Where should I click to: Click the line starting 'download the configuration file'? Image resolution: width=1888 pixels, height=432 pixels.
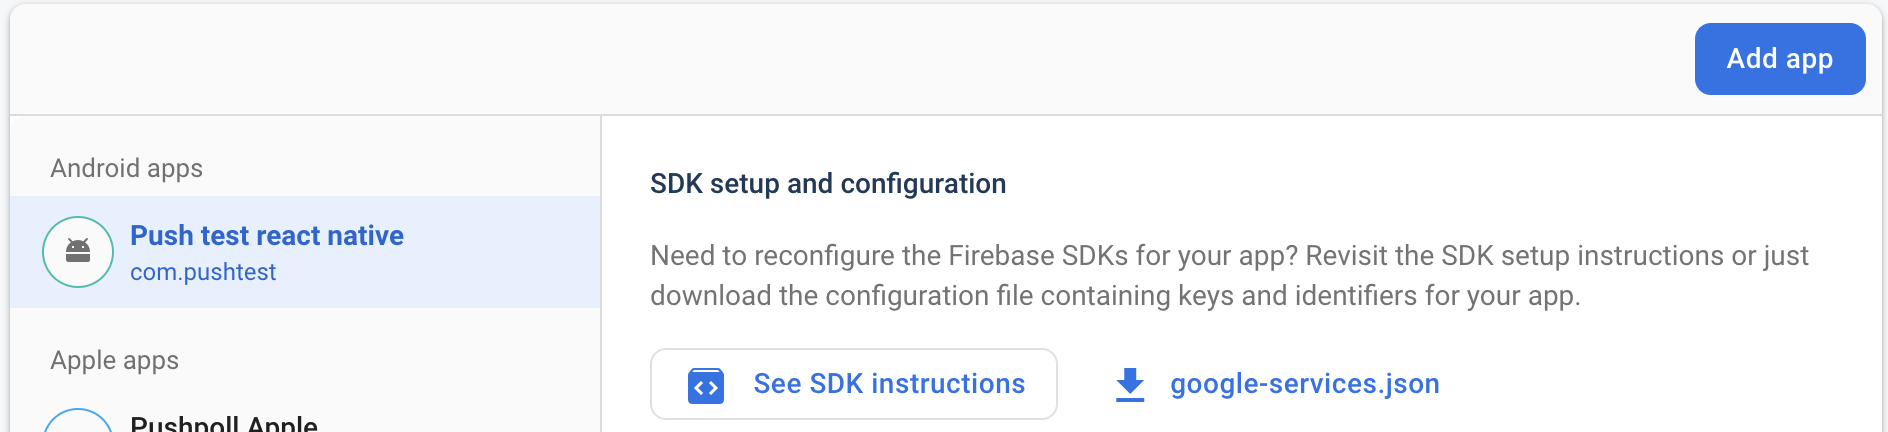click(1115, 296)
